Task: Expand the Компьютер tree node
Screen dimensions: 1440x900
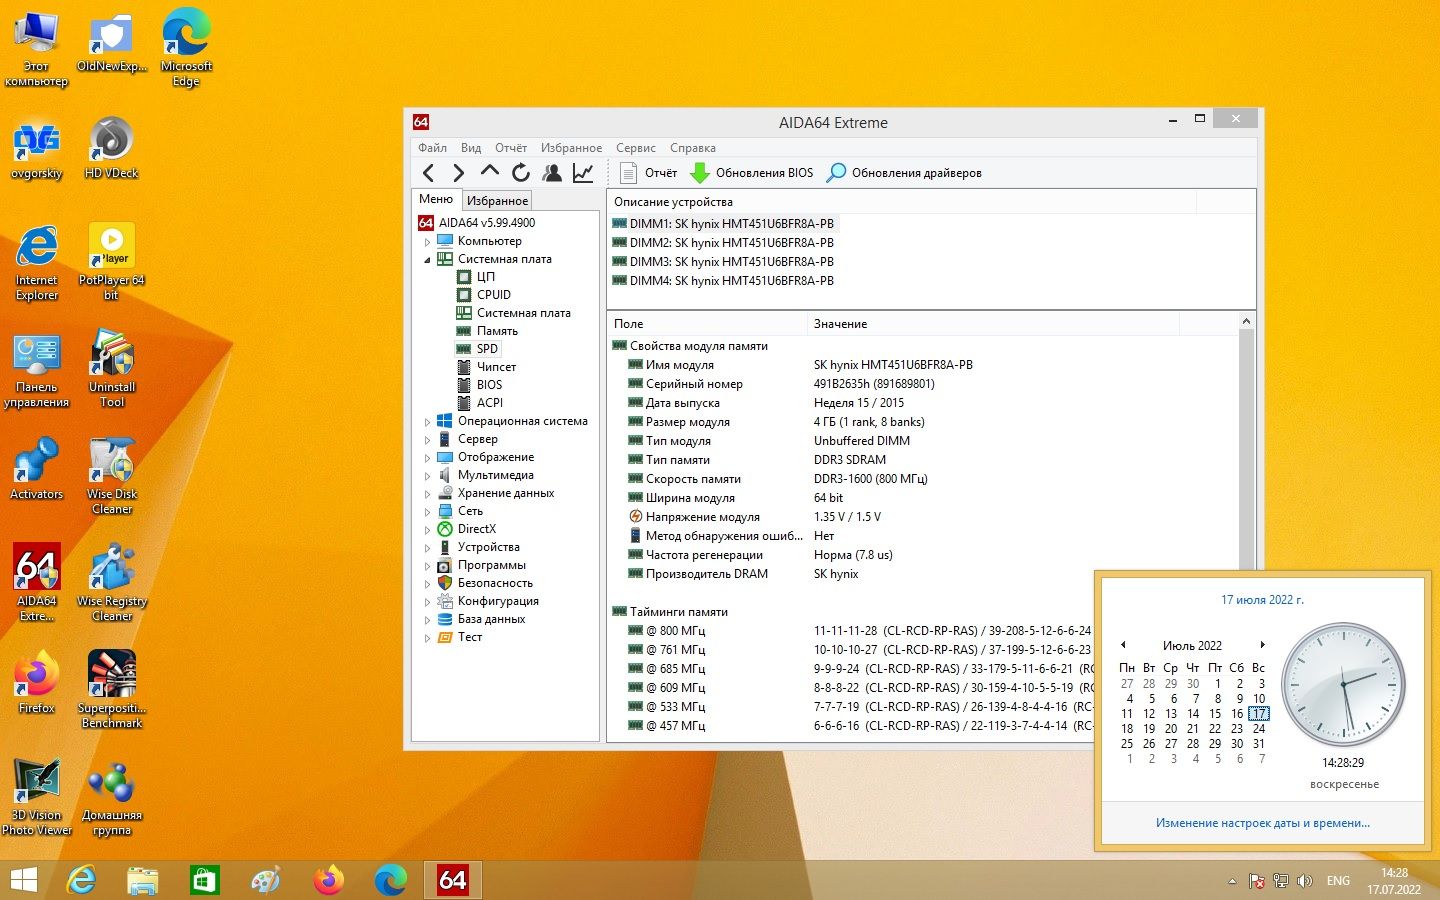Action: (x=427, y=242)
